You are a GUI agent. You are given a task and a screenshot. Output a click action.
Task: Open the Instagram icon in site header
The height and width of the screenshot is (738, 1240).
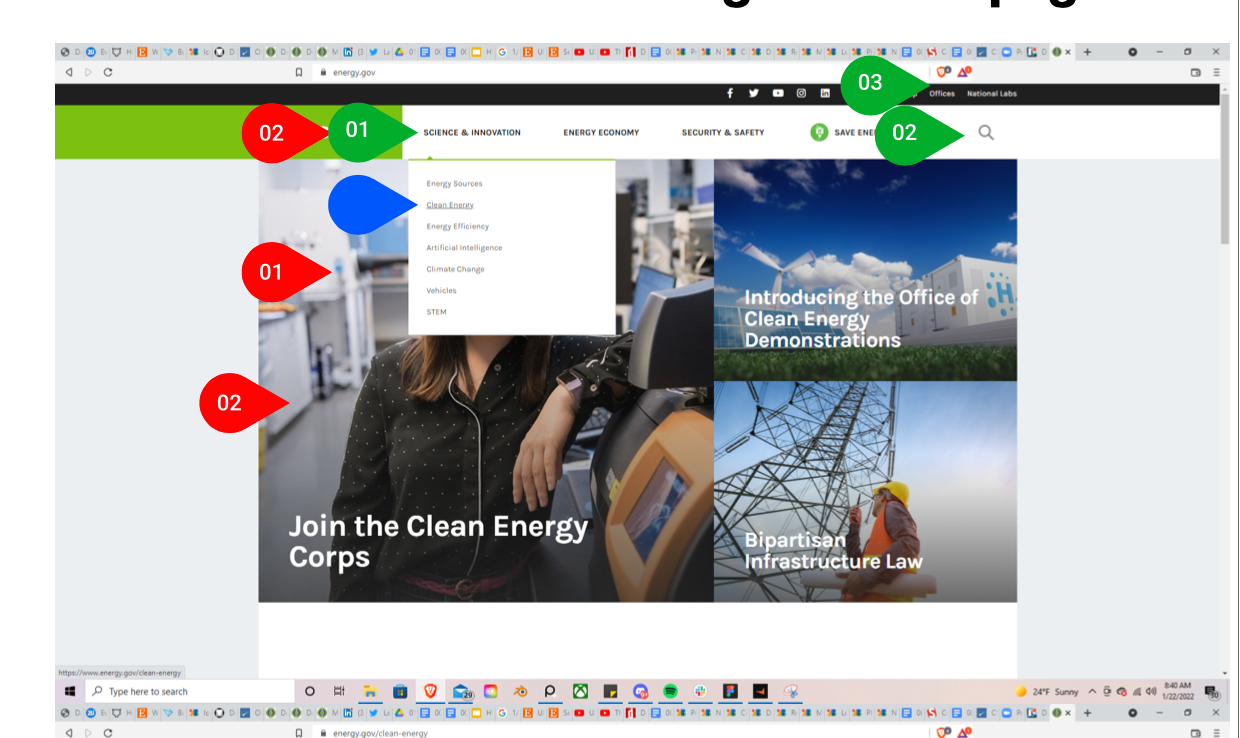tap(802, 93)
